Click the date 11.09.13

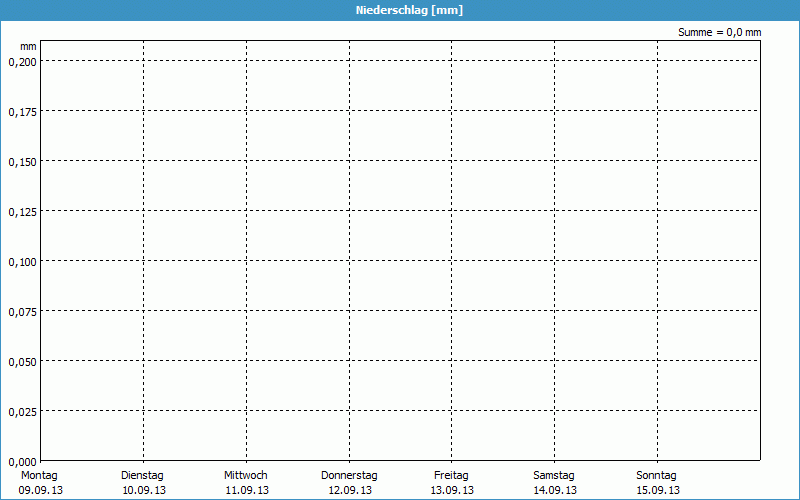click(x=247, y=491)
